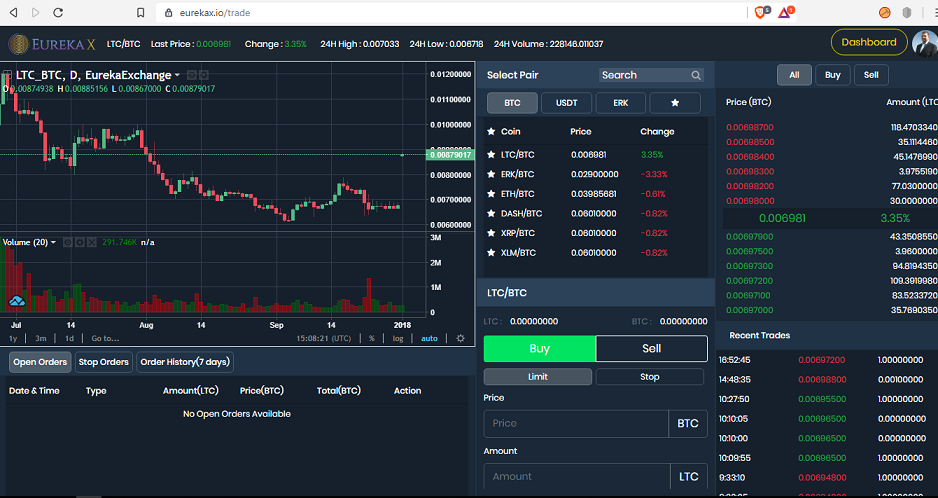This screenshot has height=498, width=938.
Task: Open the Open Orders tab
Action: [x=40, y=362]
